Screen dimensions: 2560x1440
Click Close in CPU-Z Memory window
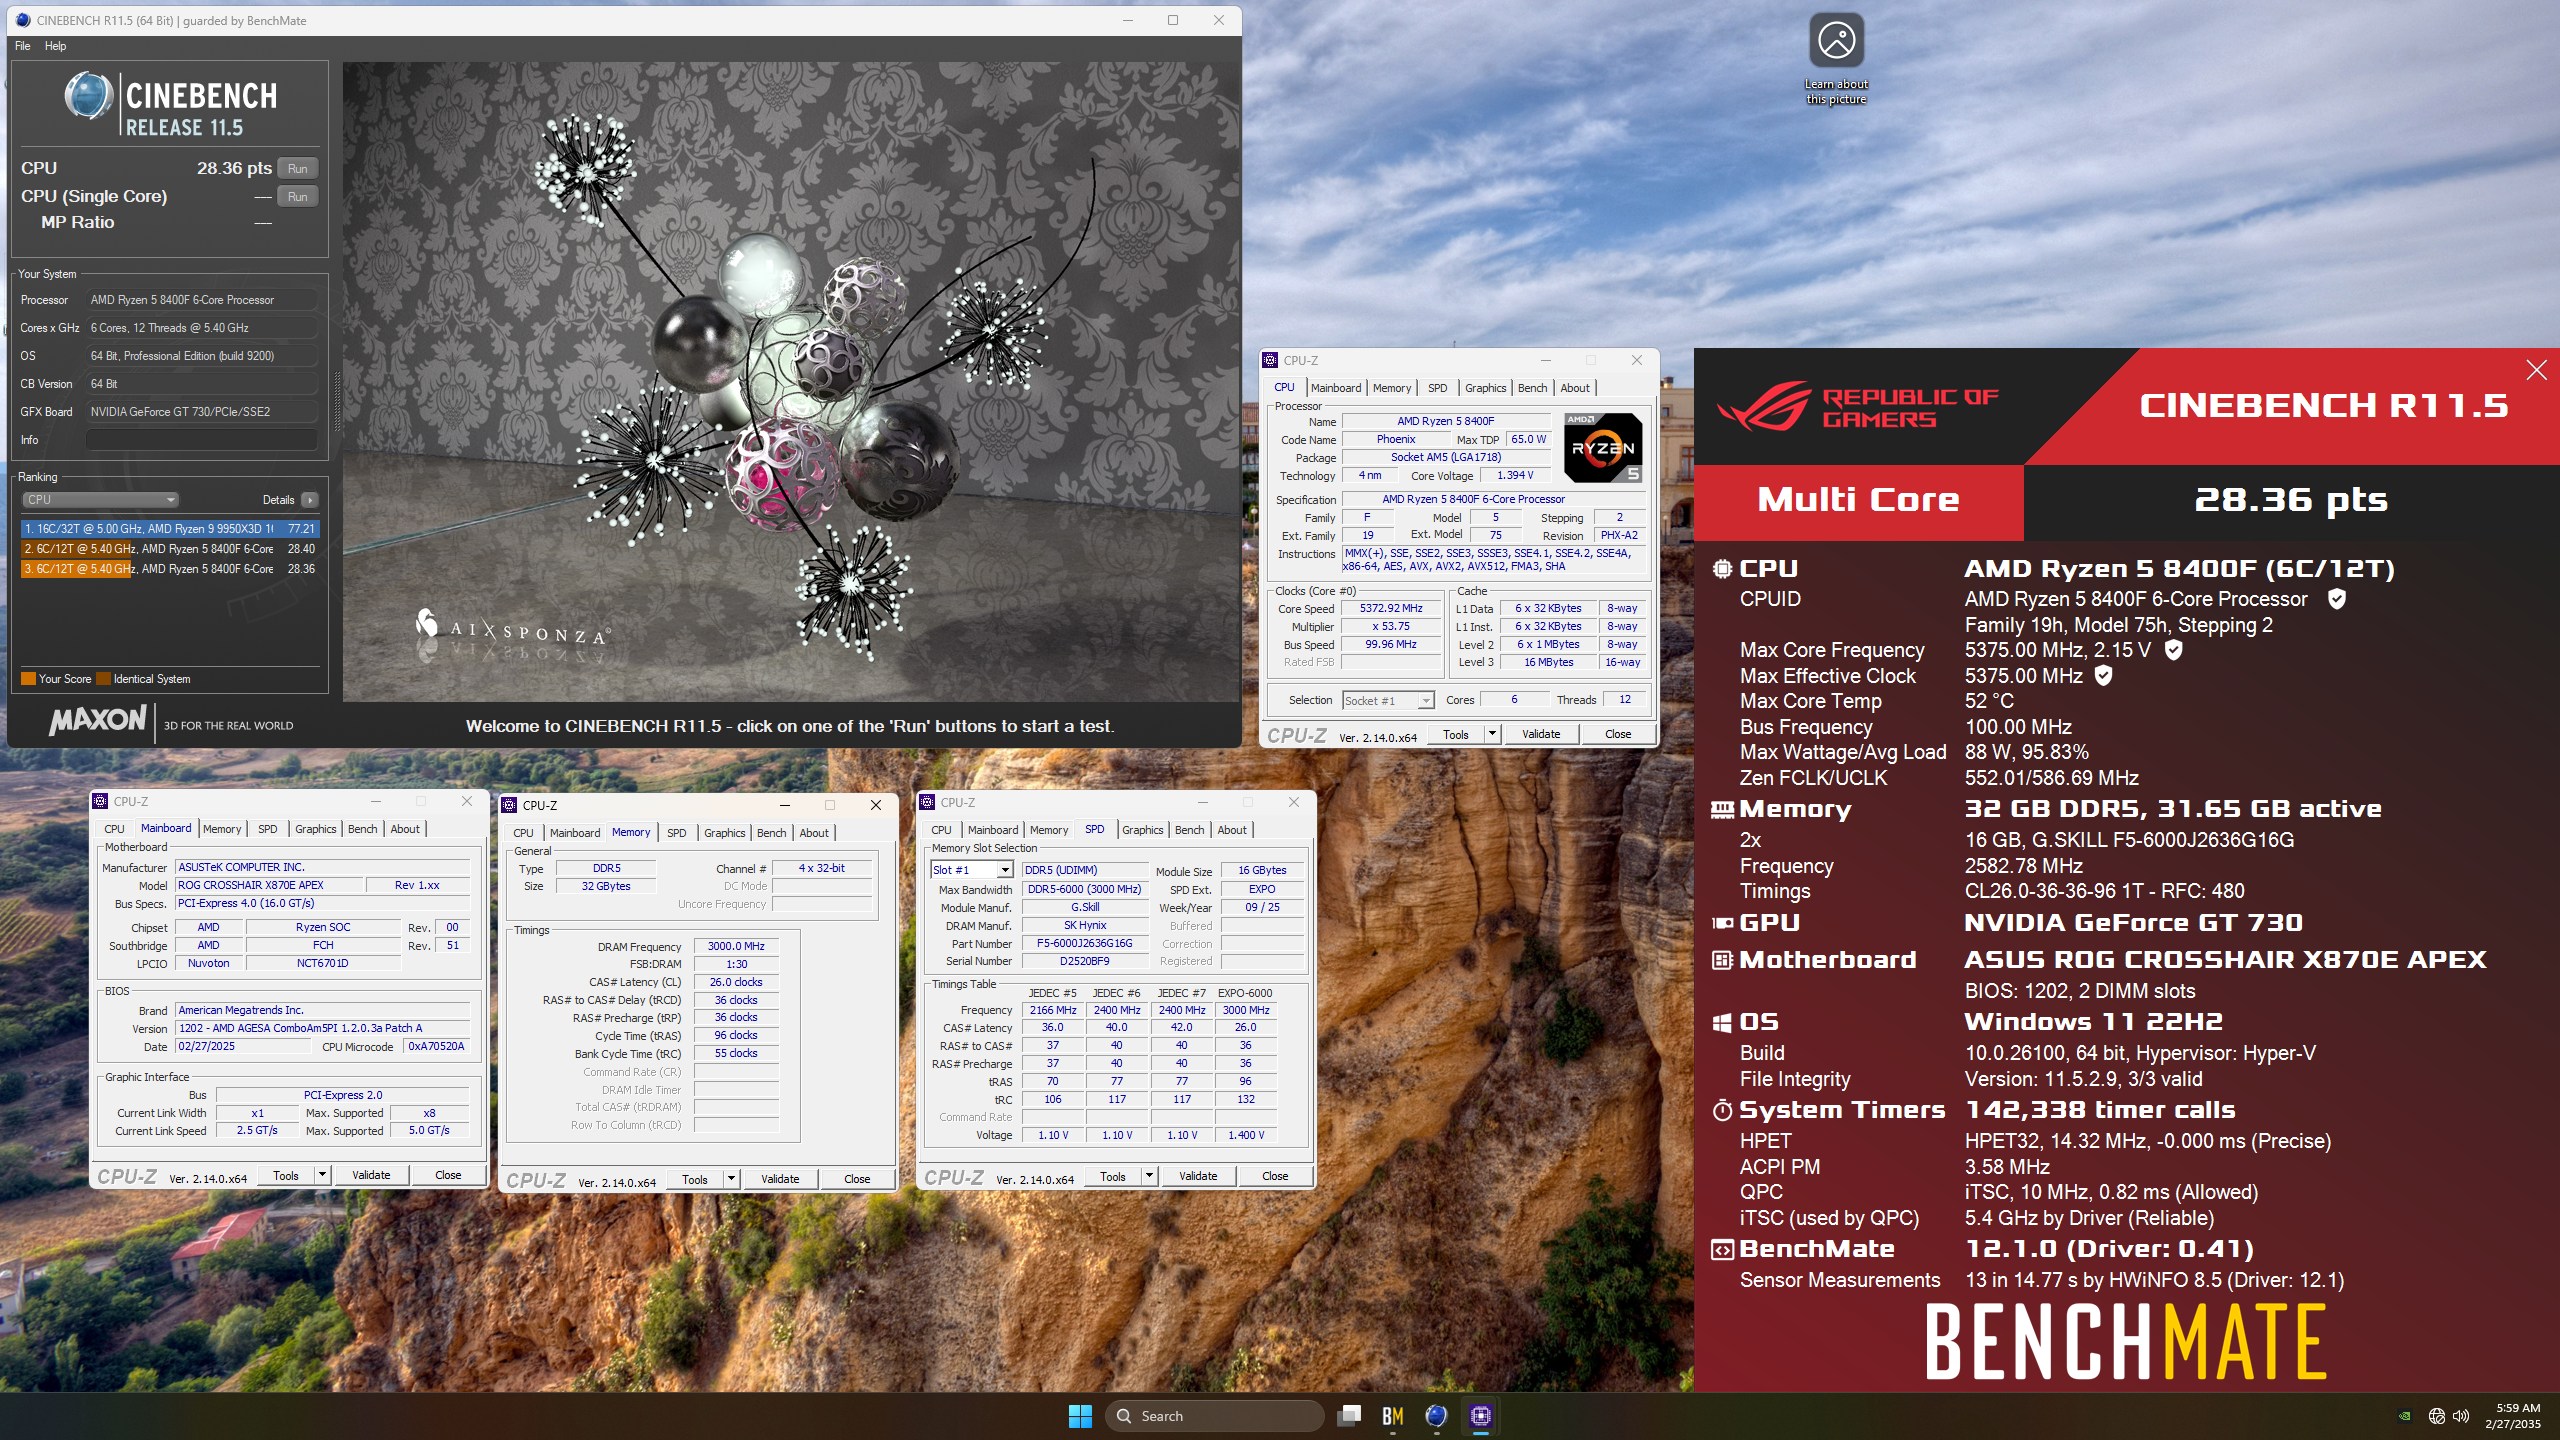857,1179
